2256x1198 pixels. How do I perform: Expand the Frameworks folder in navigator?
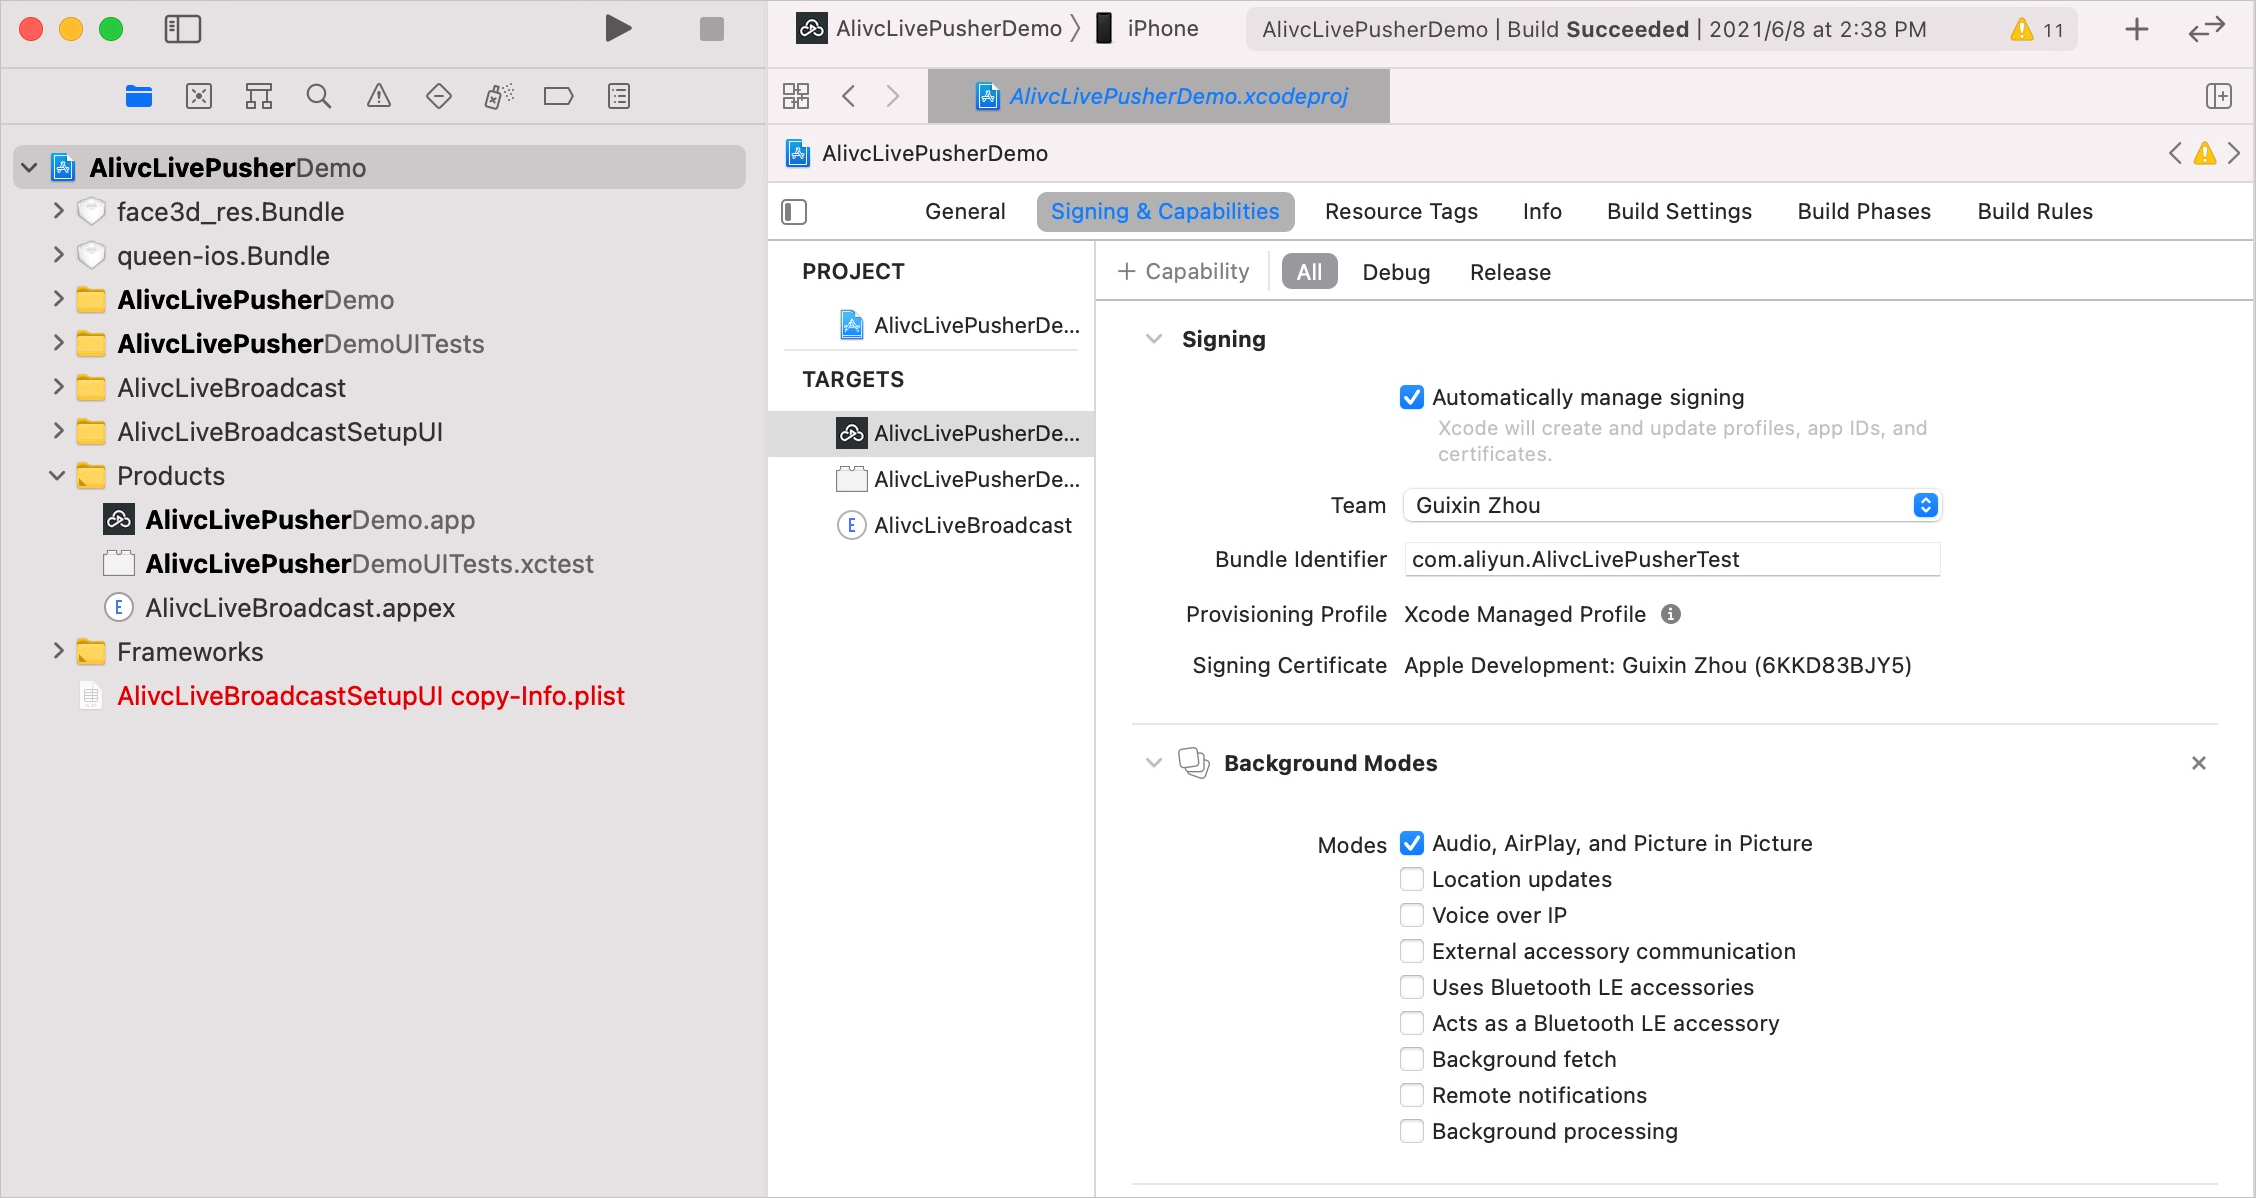tap(57, 652)
